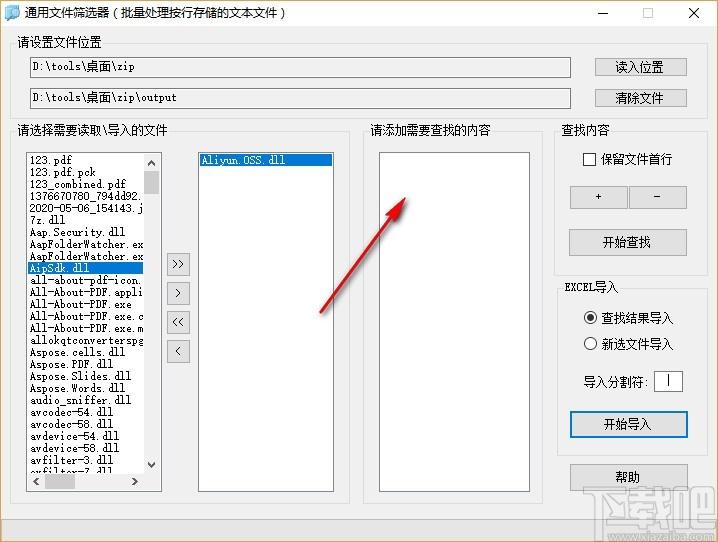Screen dimensions: 718x542
Task: Select 123_combined.pdf in file list
Action: point(86,184)
